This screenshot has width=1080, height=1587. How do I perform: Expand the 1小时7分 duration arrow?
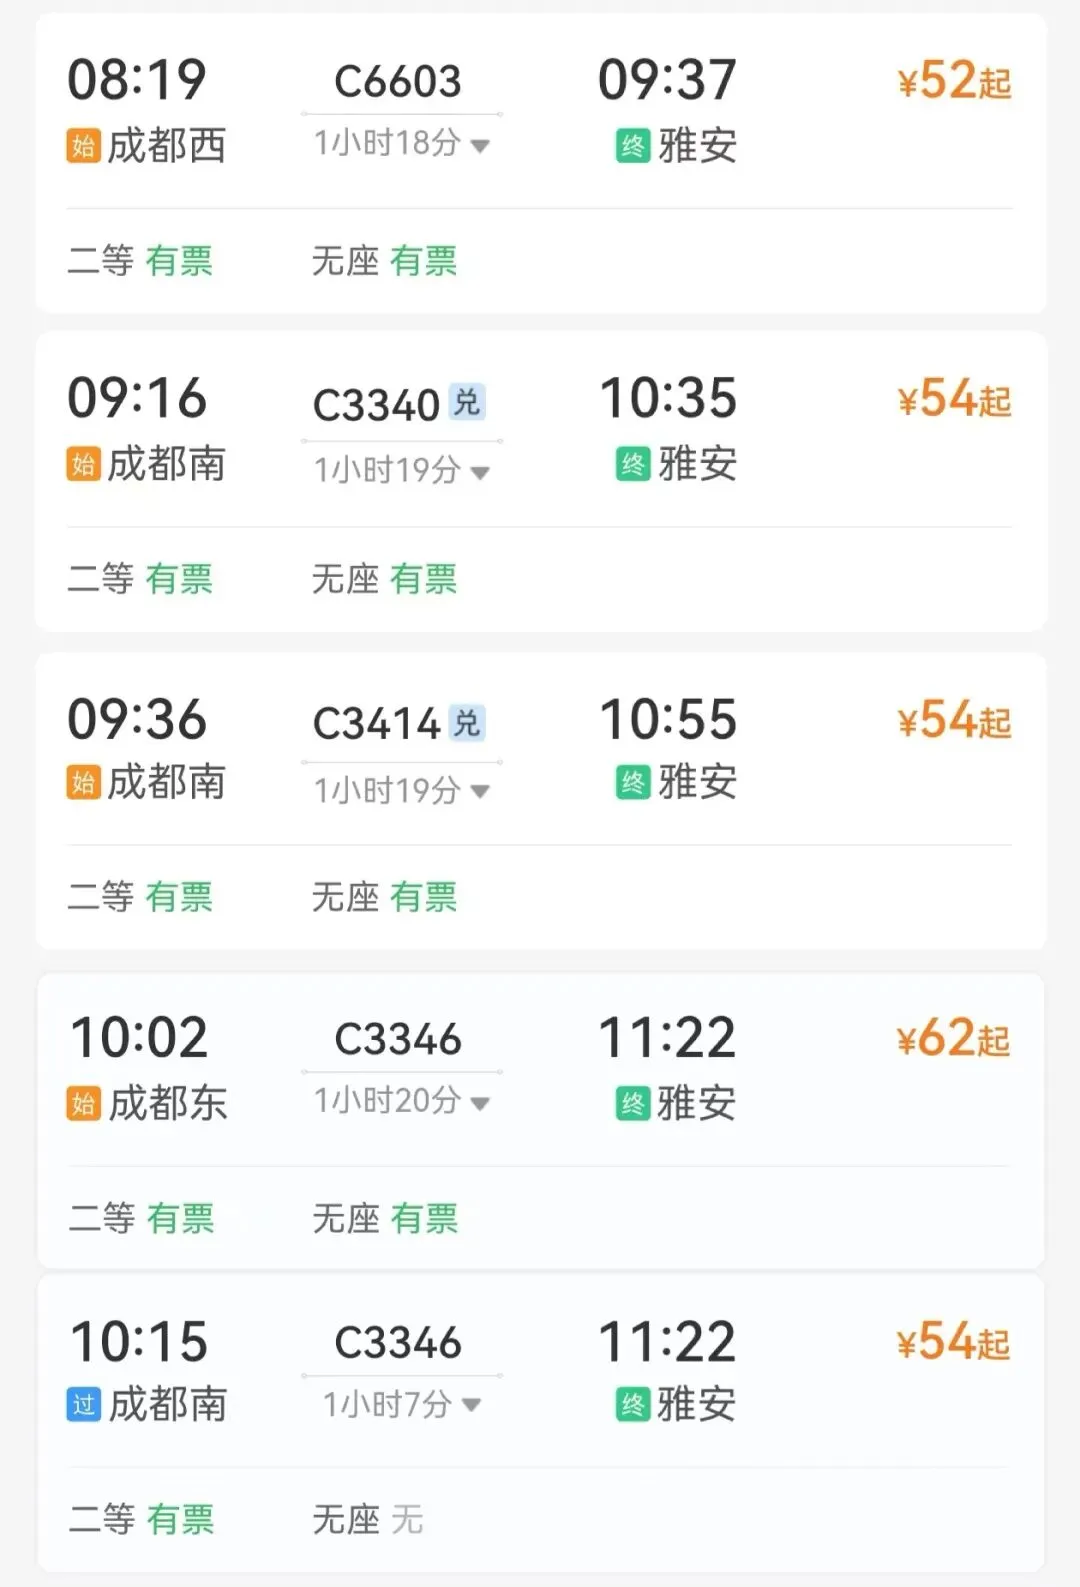[472, 1405]
